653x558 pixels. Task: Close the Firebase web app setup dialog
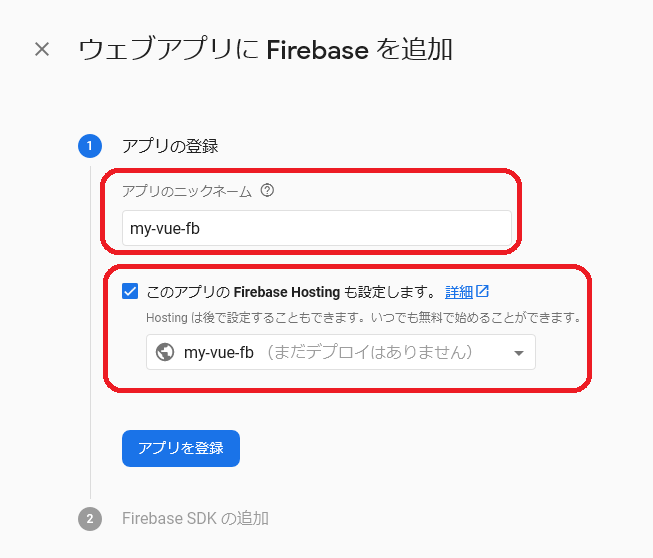click(x=42, y=49)
